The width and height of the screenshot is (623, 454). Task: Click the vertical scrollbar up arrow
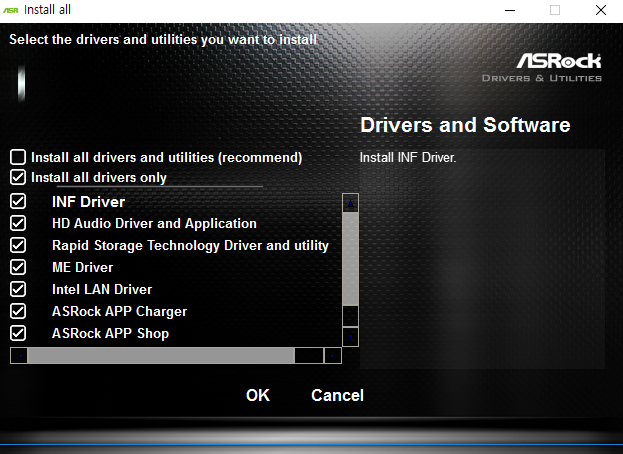350,201
